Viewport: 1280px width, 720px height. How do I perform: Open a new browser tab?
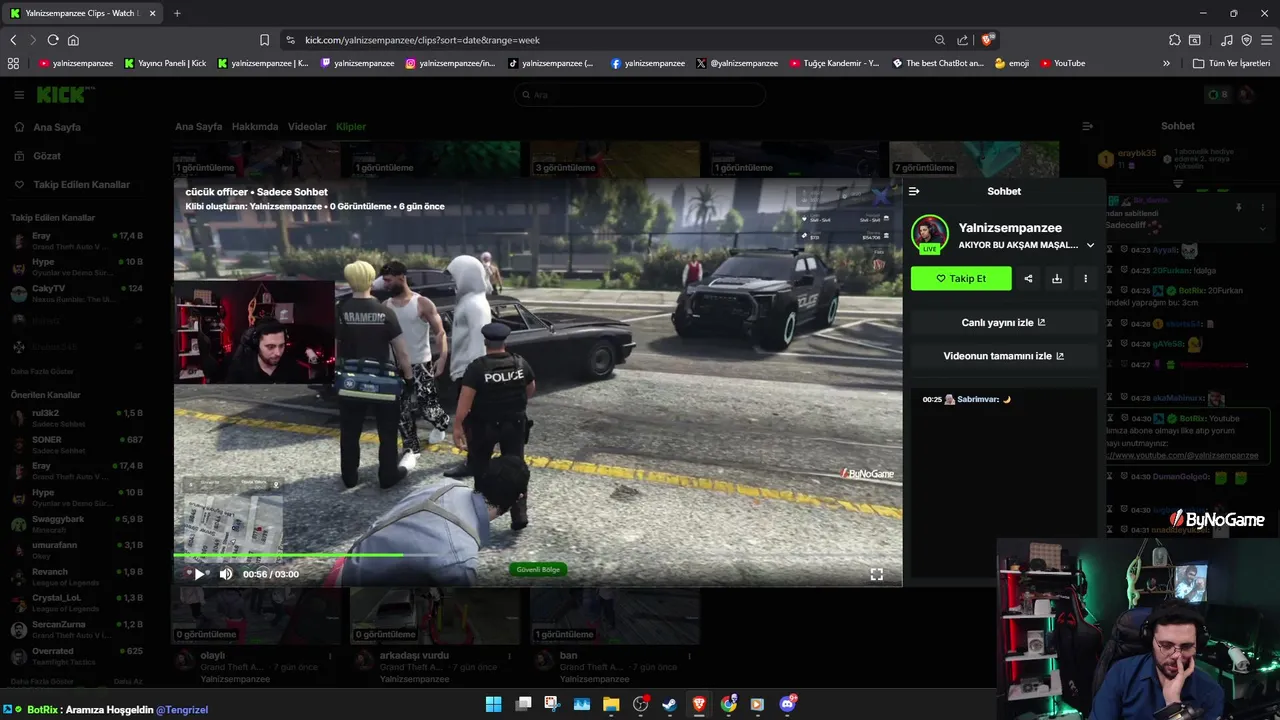click(177, 13)
